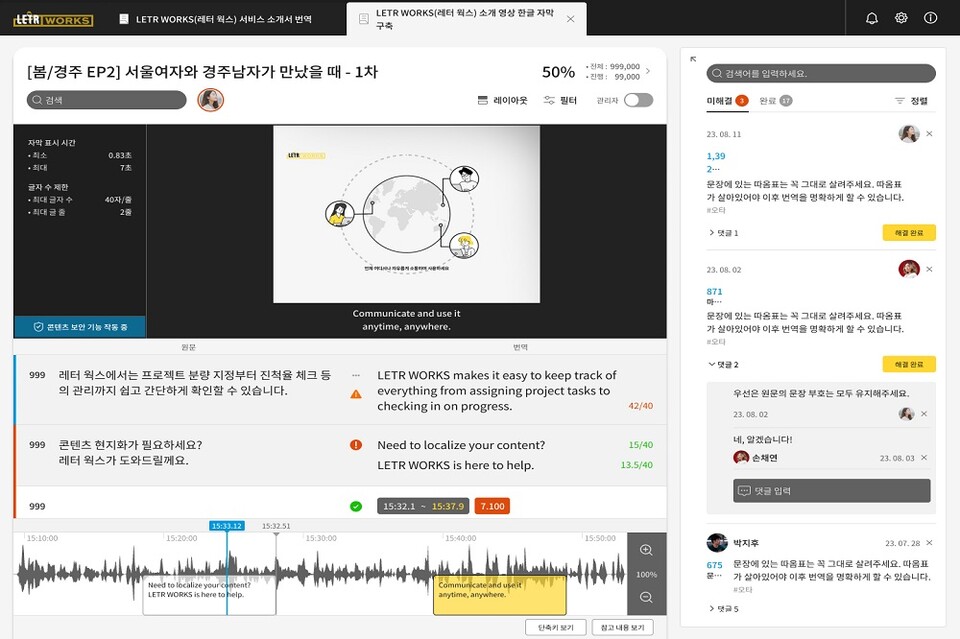The image size is (960, 639).
Task: Click the info icon in the top bar
Action: [930, 17]
